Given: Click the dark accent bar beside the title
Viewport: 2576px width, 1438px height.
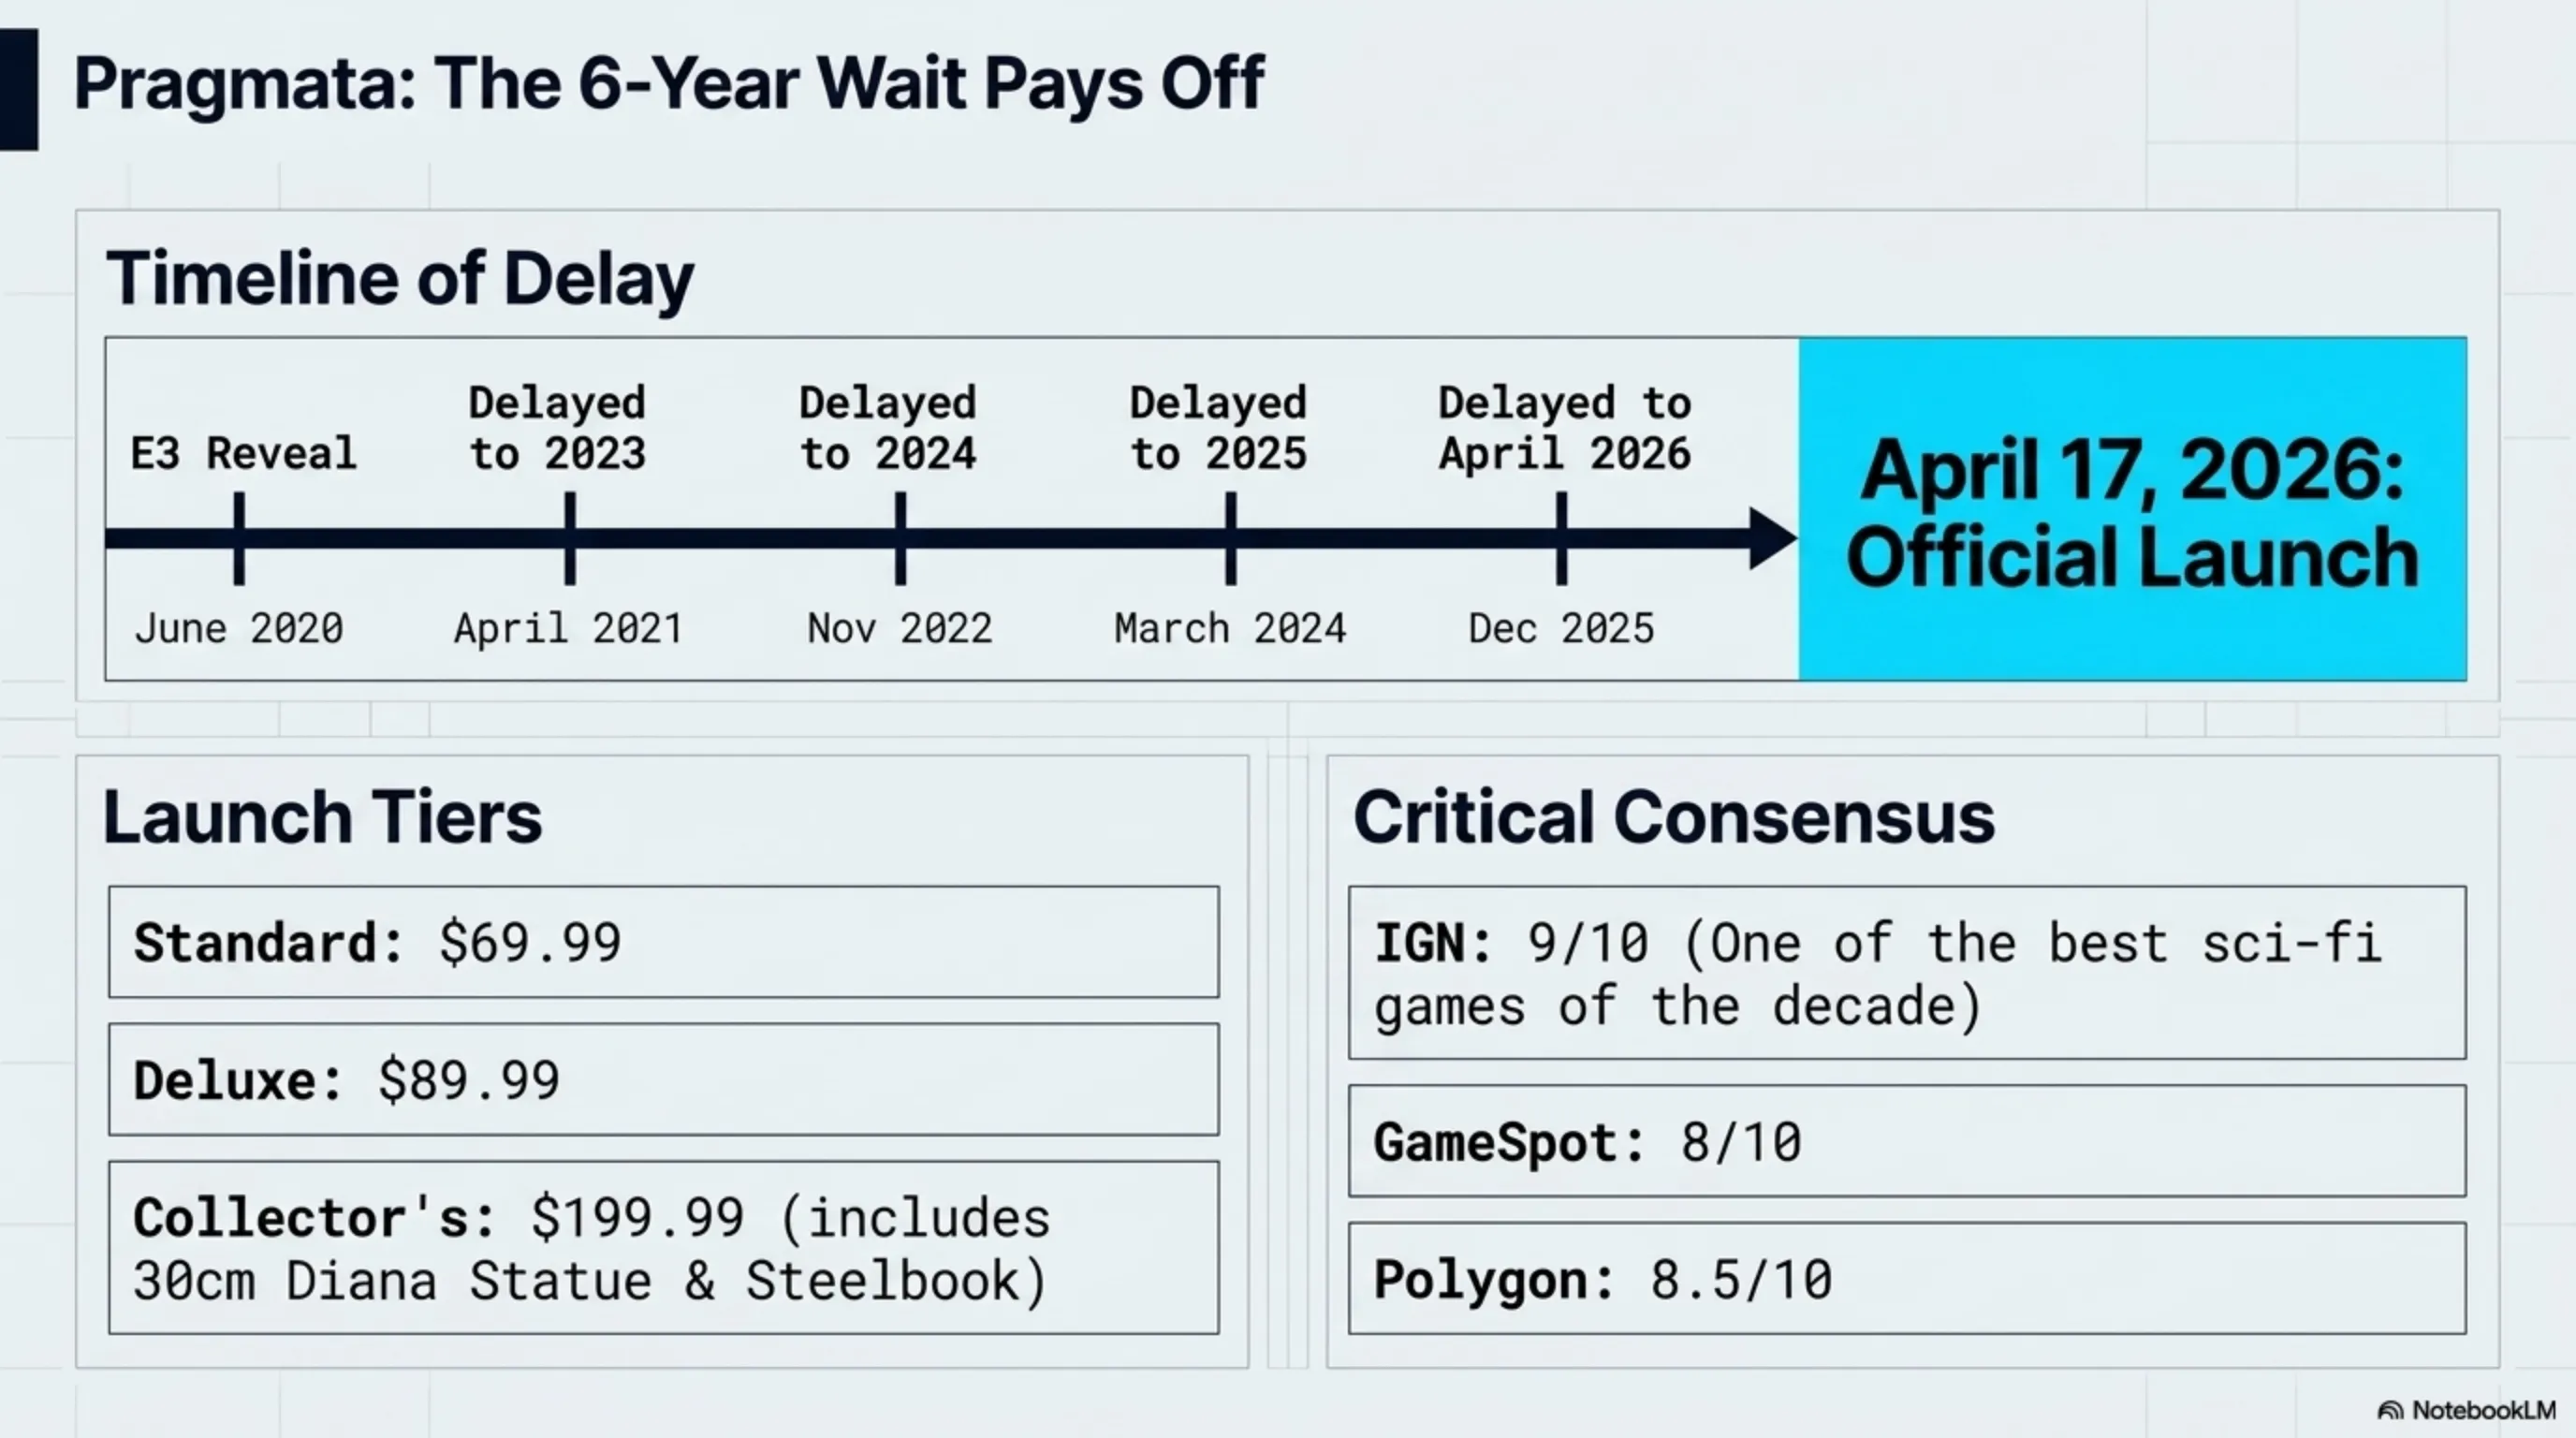Looking at the screenshot, I should click(18, 89).
